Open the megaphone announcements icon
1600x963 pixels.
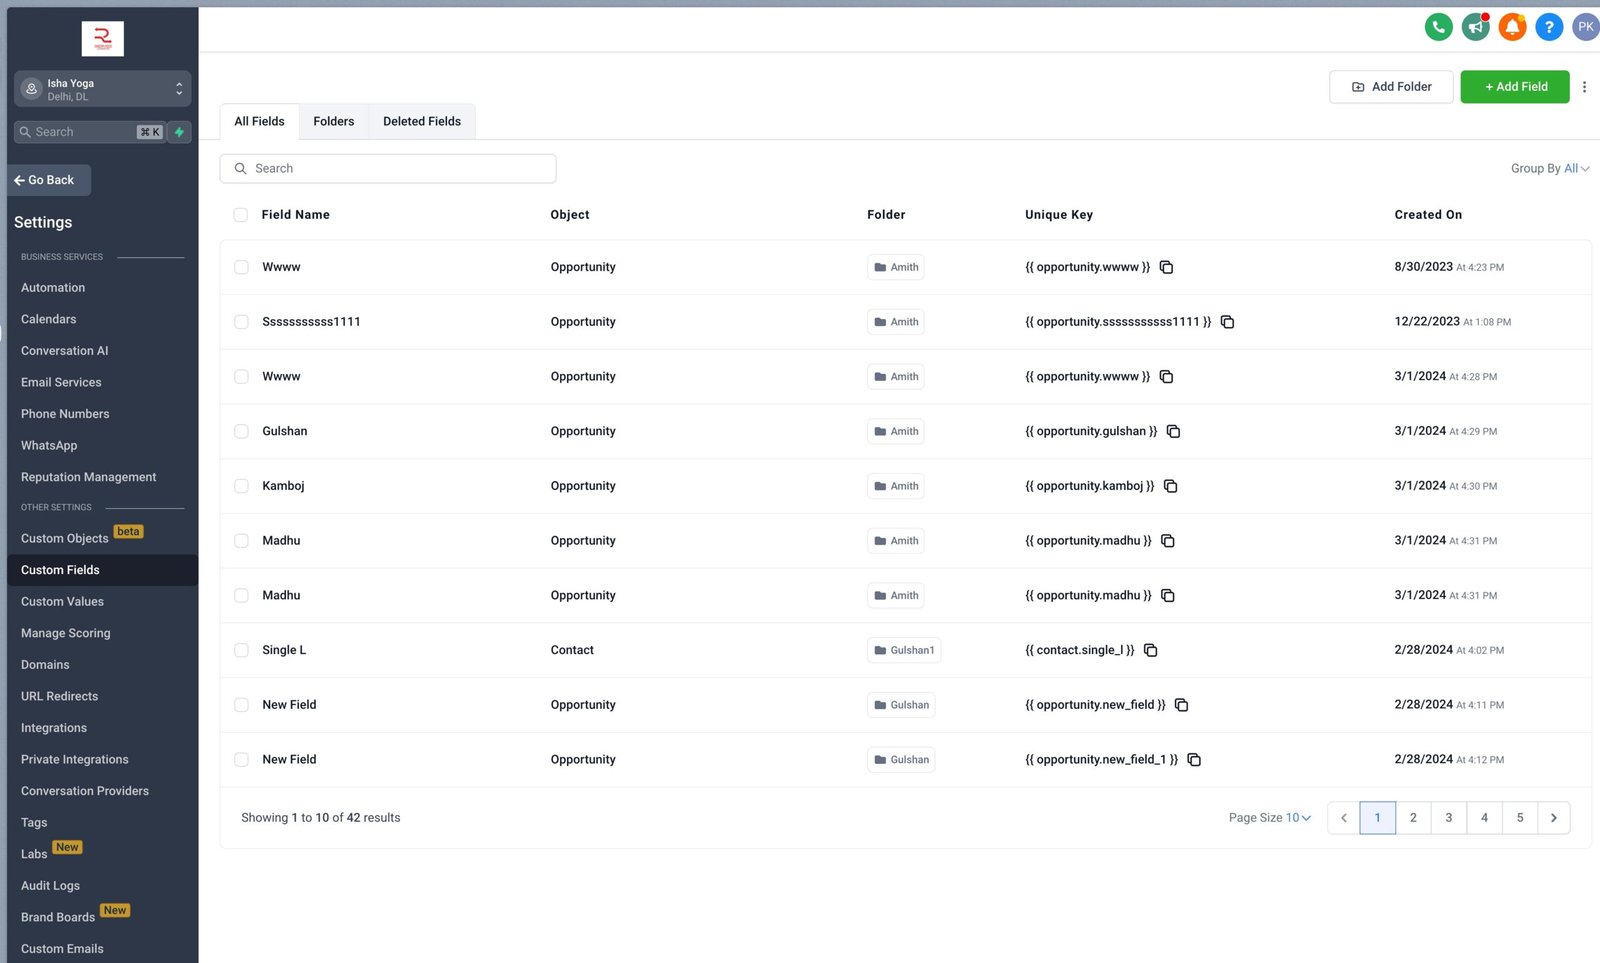tap(1475, 27)
